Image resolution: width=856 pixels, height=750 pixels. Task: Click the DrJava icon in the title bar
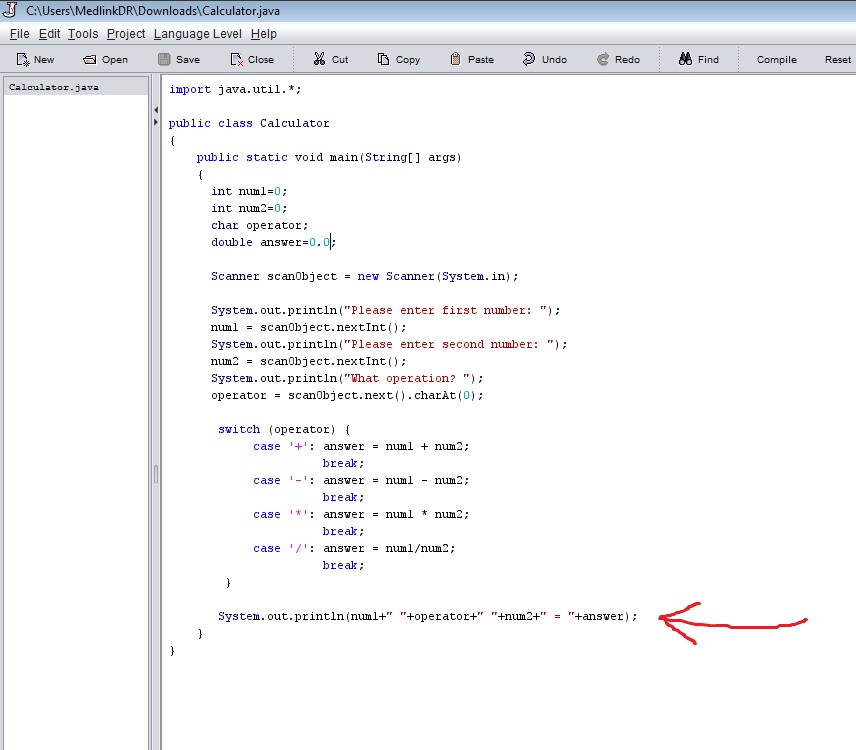(11, 9)
